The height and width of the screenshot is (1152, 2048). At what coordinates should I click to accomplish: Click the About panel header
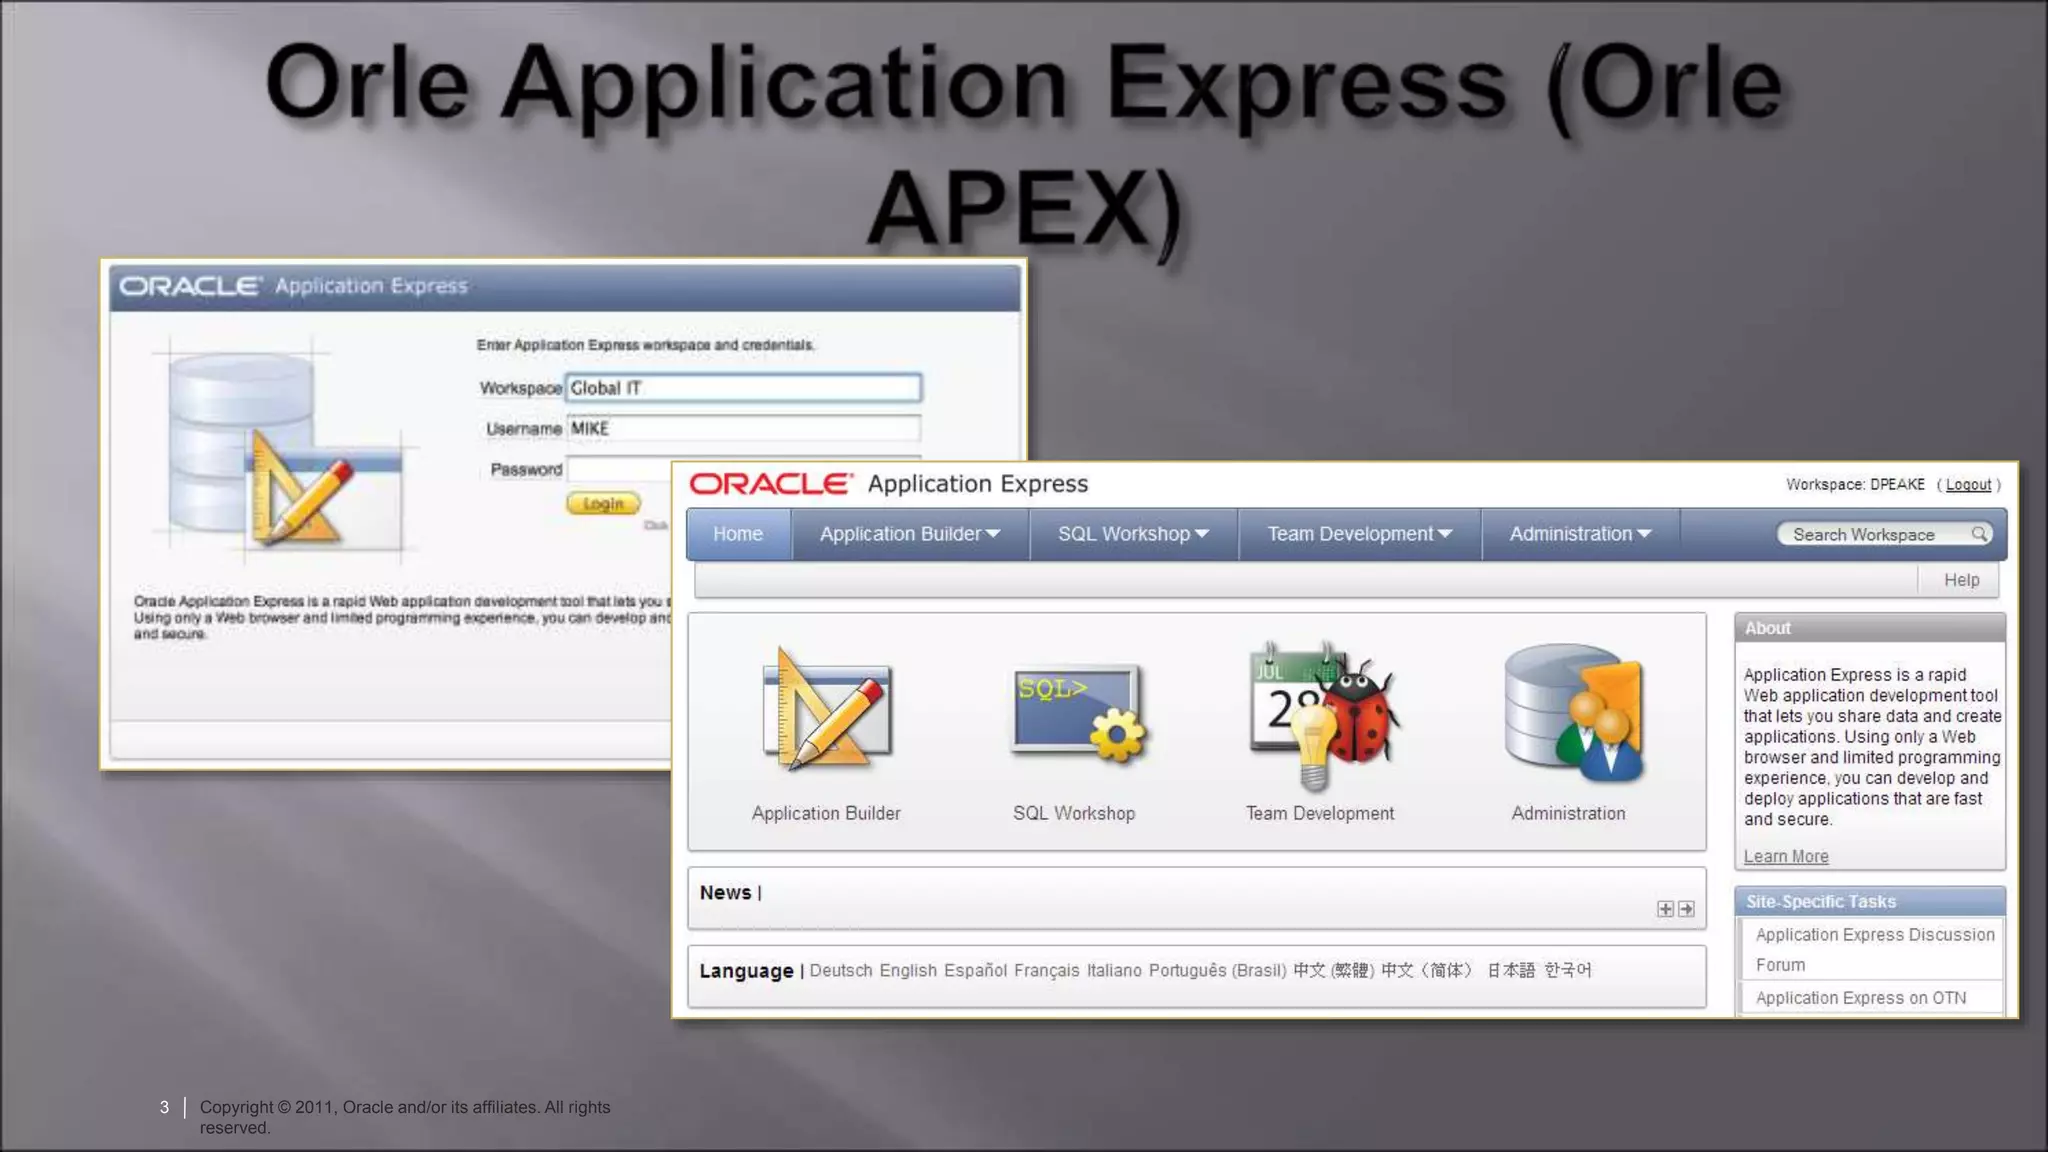pos(1869,628)
